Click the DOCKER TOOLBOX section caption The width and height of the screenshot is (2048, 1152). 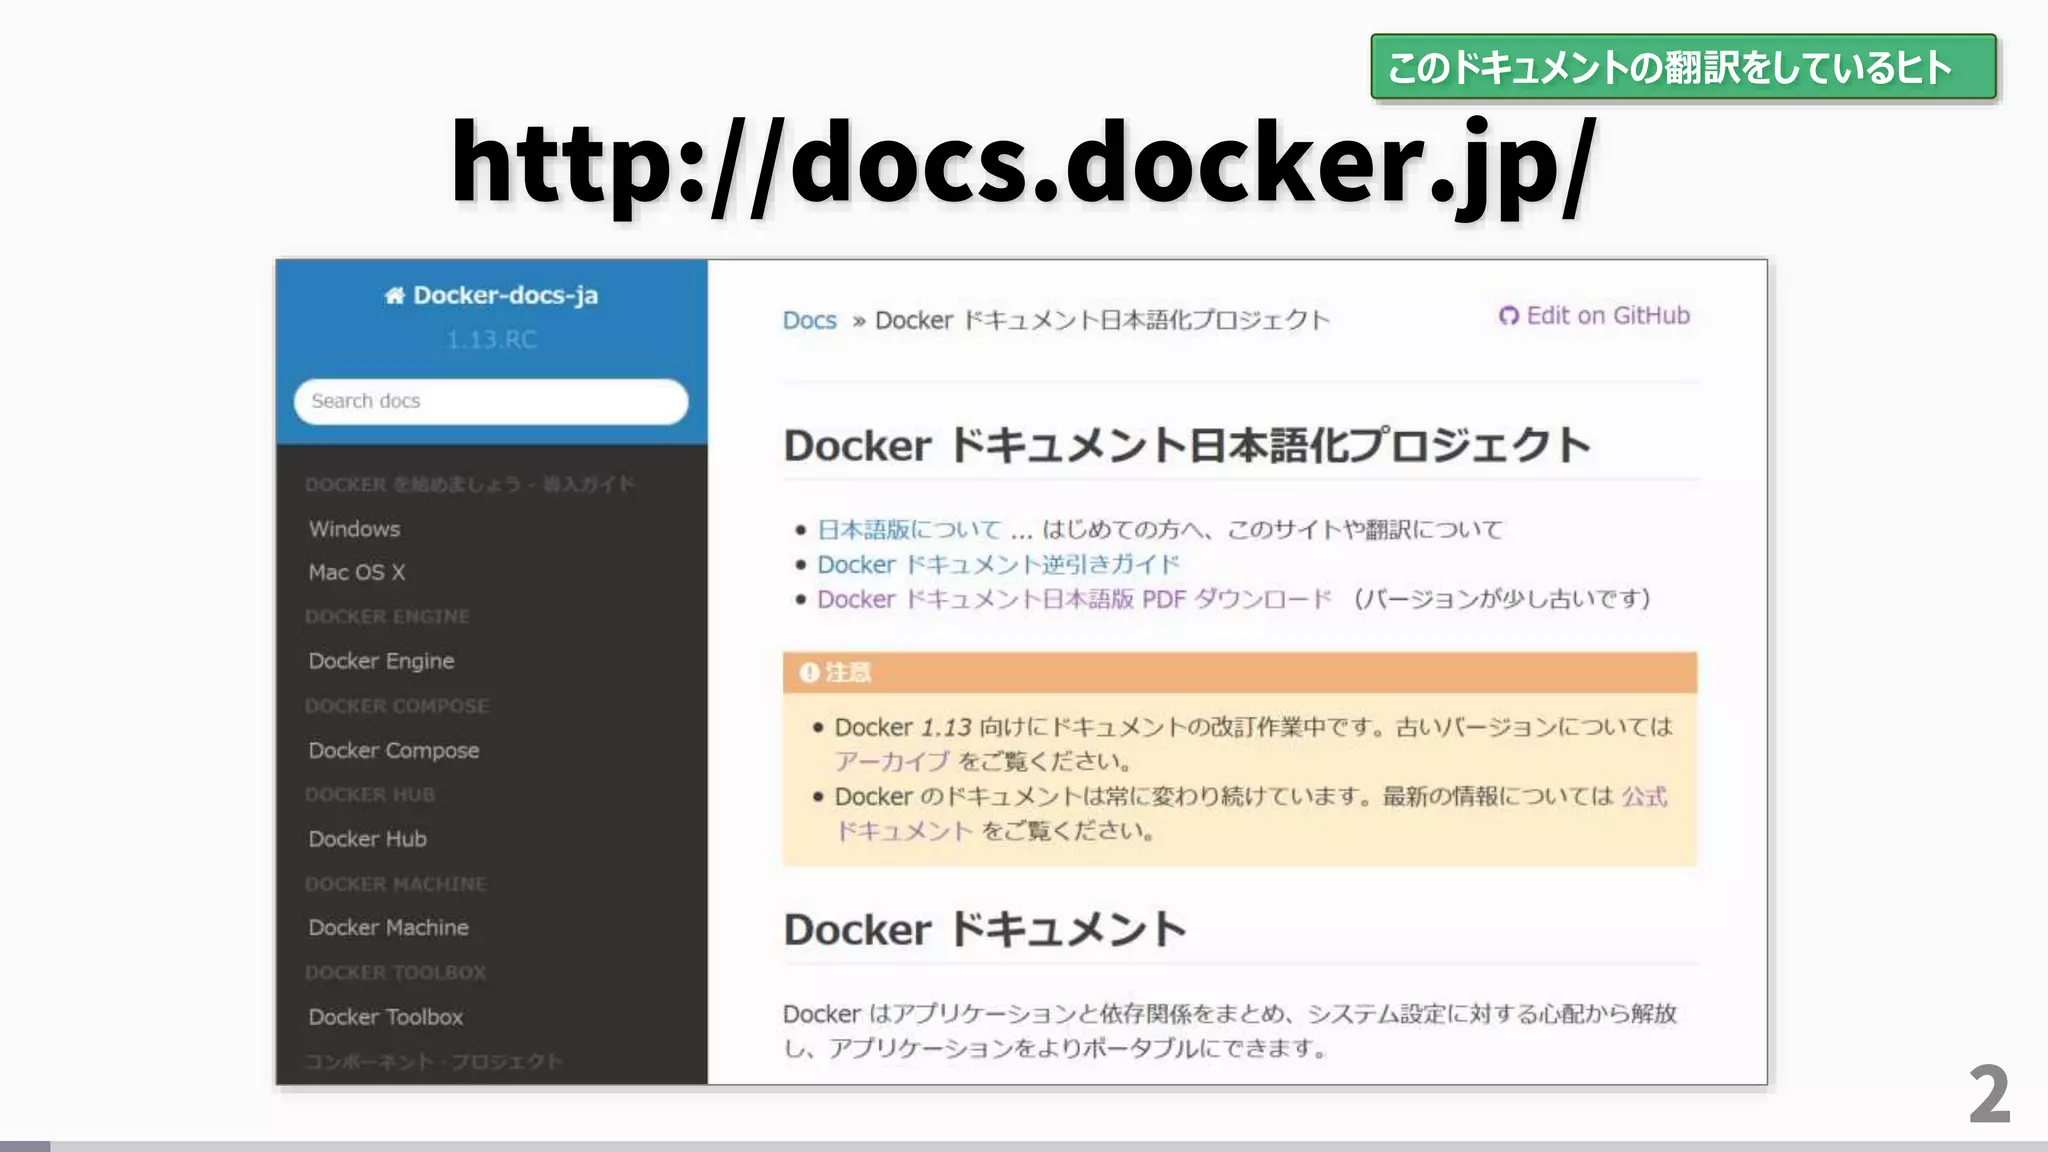point(395,972)
